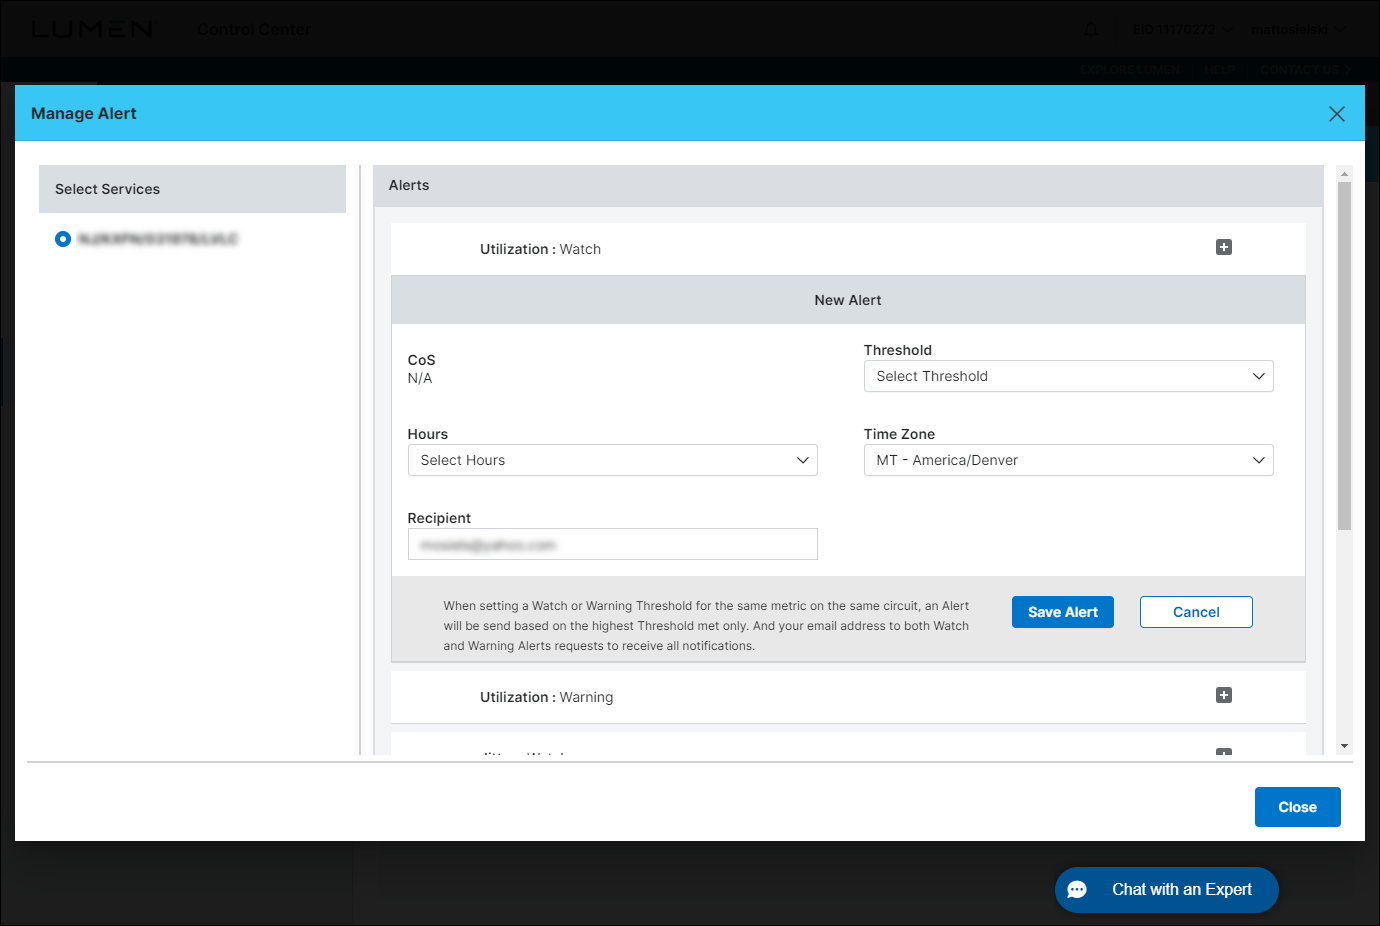Screen dimensions: 1380x926
Task: Open the Time Zone MT - America/Denver dropdown
Action: pyautogui.click(x=1068, y=460)
